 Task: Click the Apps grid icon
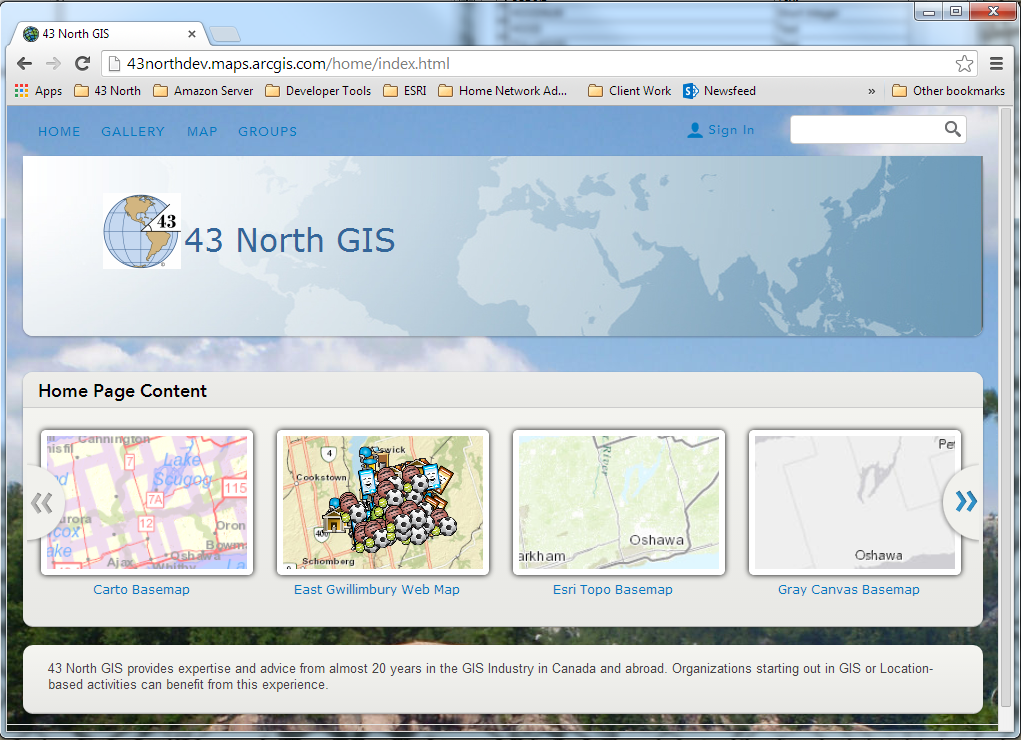pos(19,90)
